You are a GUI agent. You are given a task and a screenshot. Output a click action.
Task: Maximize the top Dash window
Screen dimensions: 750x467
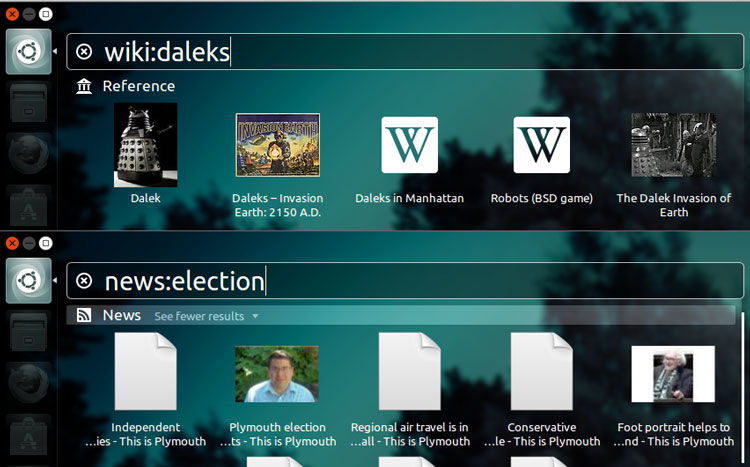[x=46, y=14]
